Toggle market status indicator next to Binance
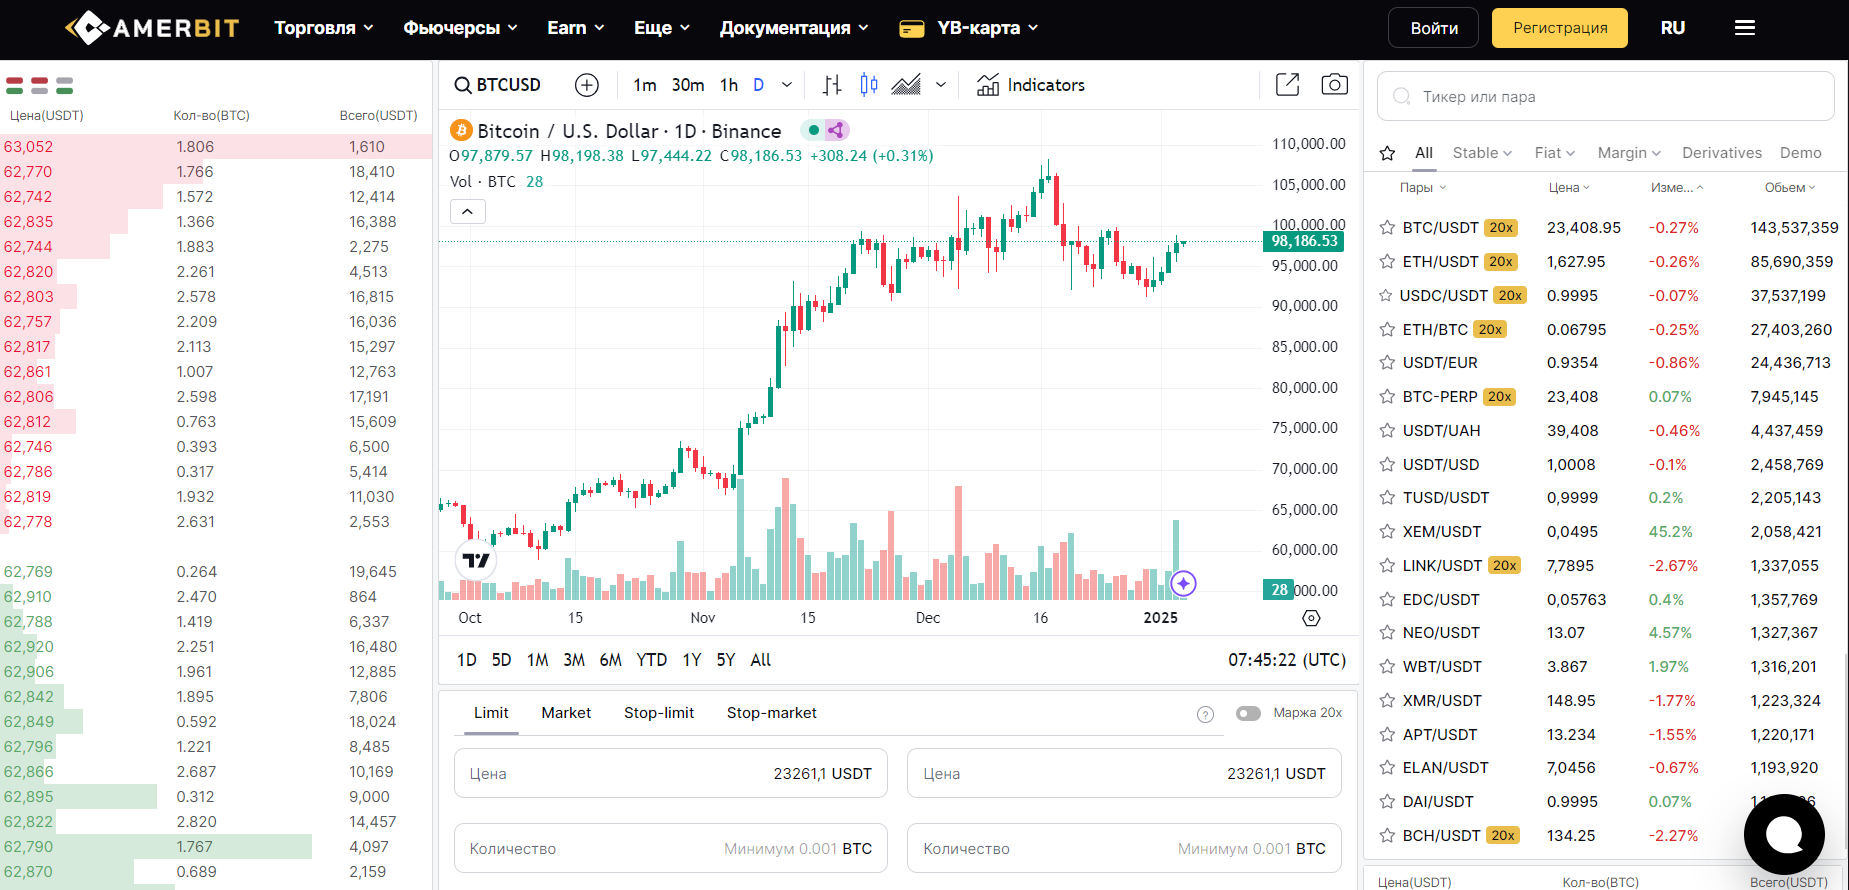Viewport: 1849px width, 890px height. click(813, 130)
